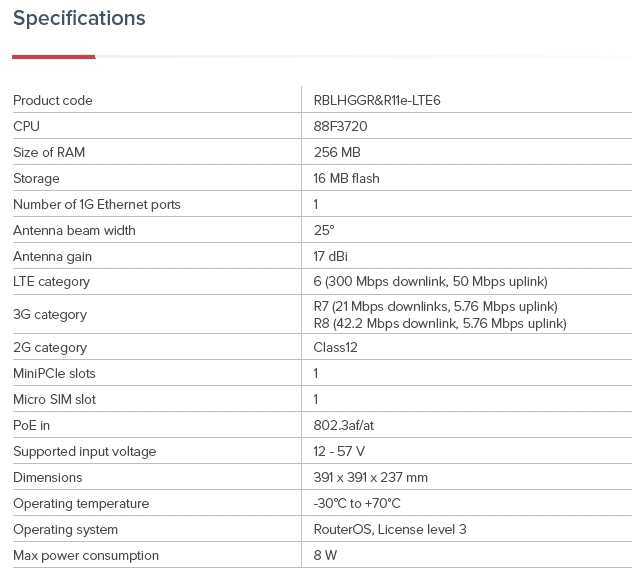This screenshot has height=578, width=632.
Task: Select the 802.3af/at PoE in value
Action: point(344,425)
